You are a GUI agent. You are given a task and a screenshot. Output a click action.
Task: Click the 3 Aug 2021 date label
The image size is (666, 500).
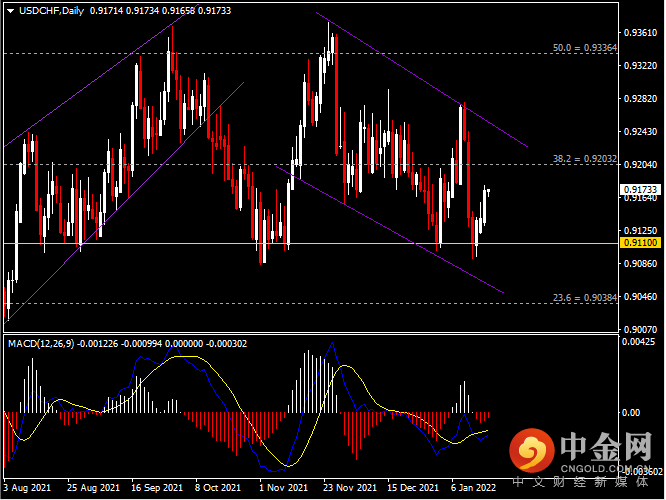[29, 488]
